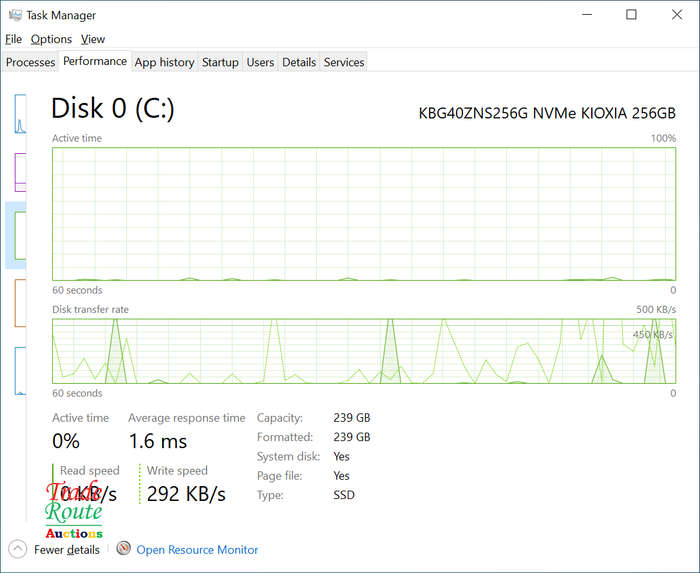700x573 pixels.
Task: Select the bottom blue GPU graph thumbnail
Action: coord(19,370)
